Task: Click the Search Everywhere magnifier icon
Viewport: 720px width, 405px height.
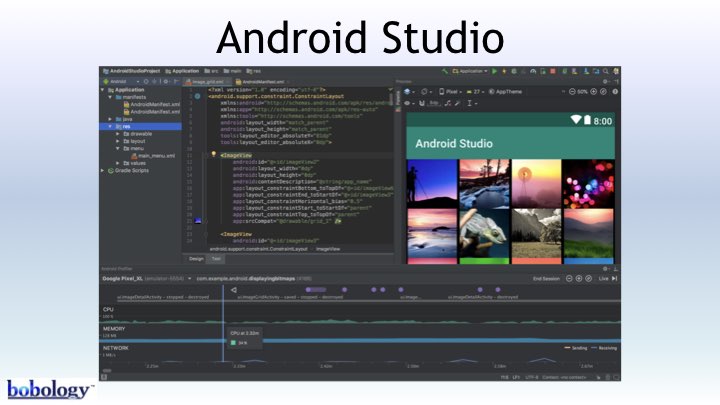Action: [x=606, y=71]
